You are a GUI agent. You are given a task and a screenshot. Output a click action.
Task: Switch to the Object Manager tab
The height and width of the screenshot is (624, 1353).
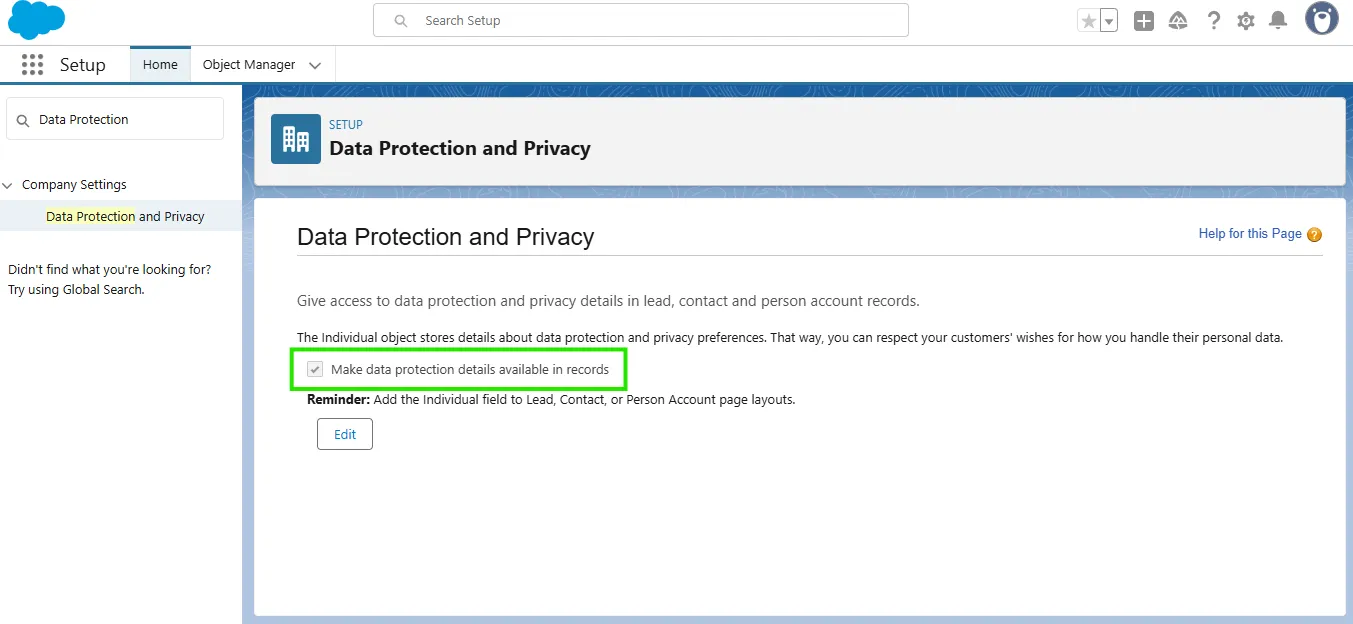pos(249,65)
